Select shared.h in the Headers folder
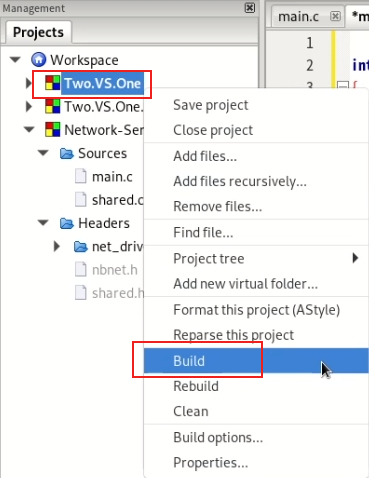 click(118, 293)
